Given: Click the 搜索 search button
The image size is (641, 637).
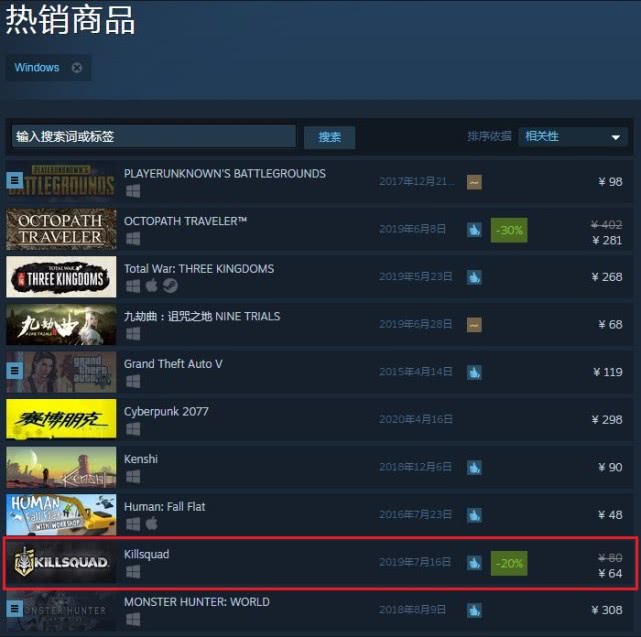Looking at the screenshot, I should (329, 137).
